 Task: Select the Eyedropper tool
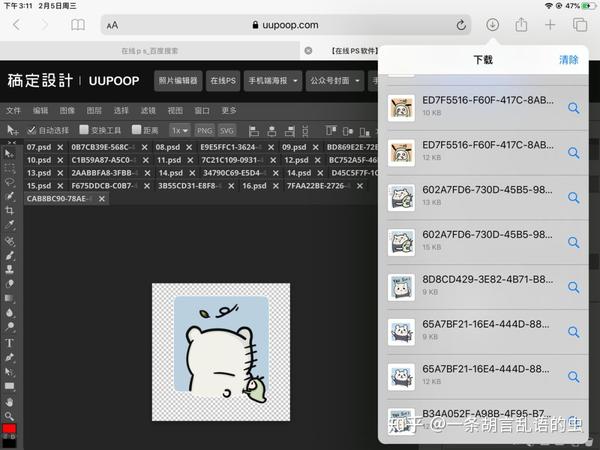coord(10,225)
